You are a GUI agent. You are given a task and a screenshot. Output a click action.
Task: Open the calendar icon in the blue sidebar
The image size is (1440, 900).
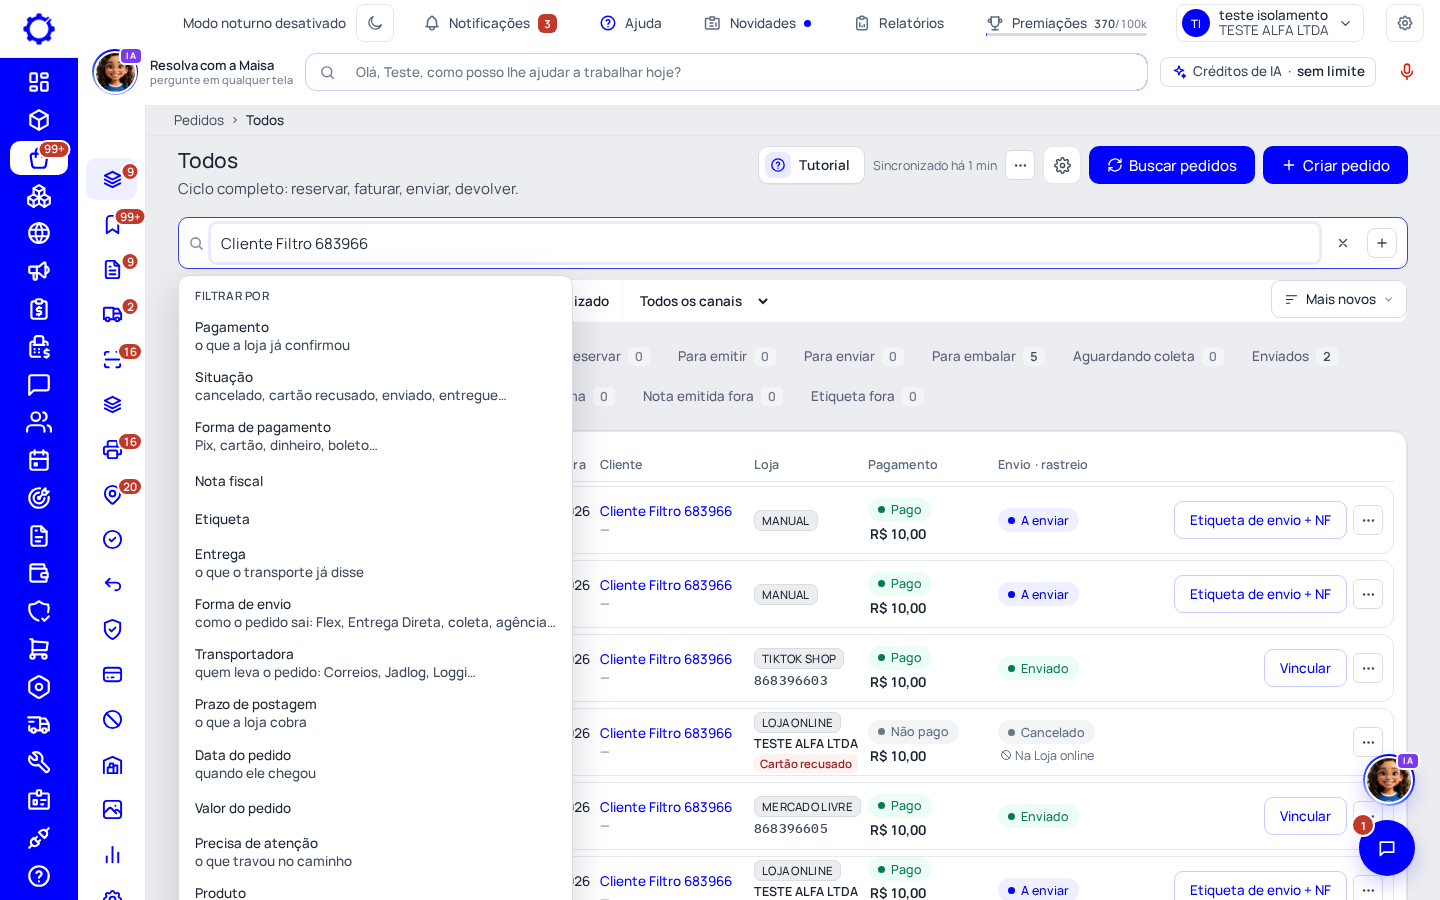pyautogui.click(x=39, y=460)
